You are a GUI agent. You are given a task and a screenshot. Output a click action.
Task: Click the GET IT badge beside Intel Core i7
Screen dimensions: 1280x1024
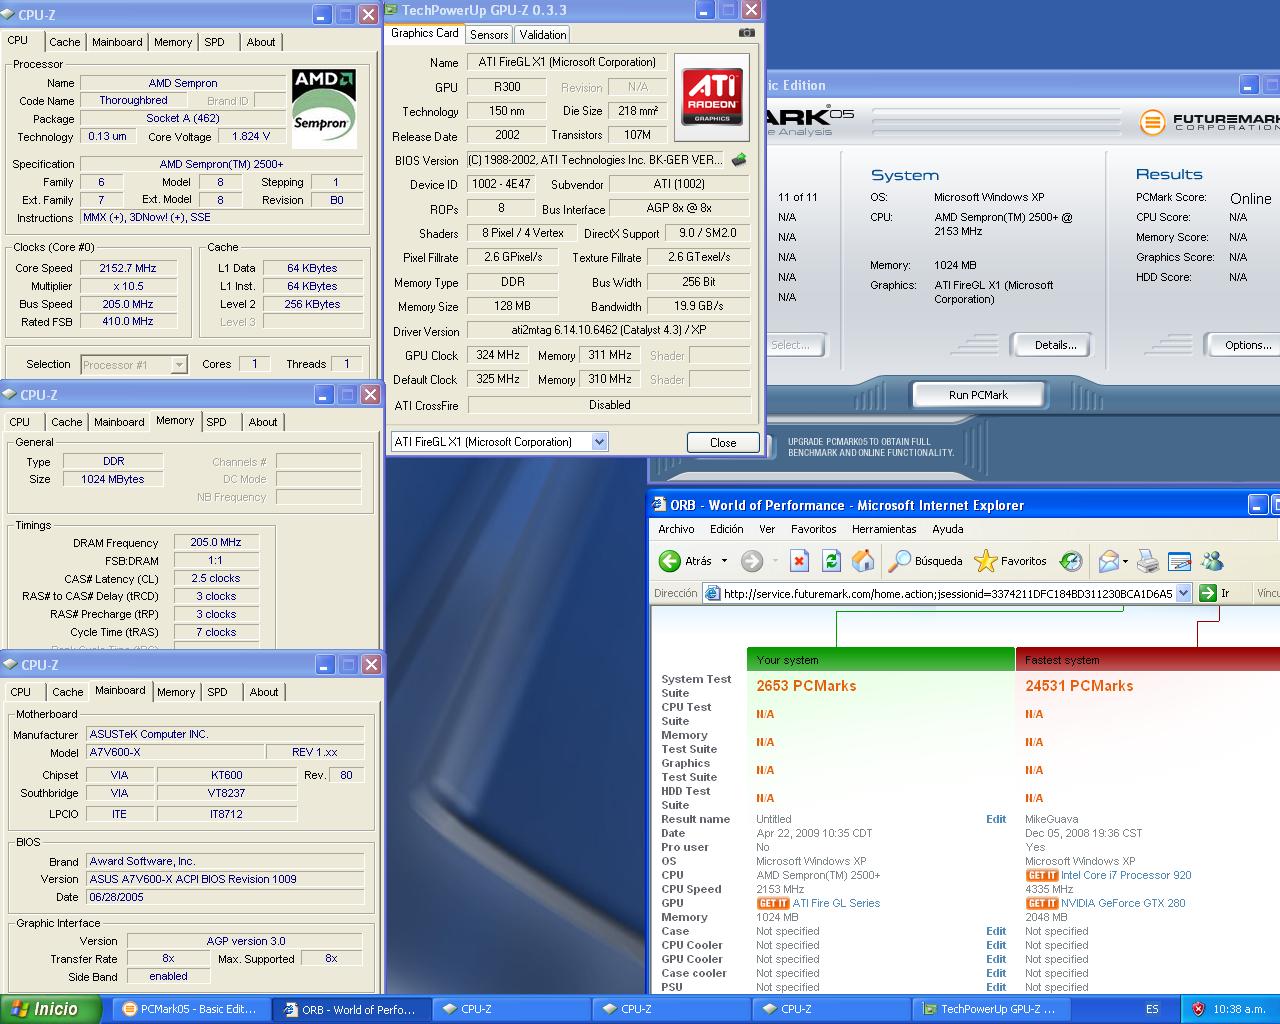1042,875
